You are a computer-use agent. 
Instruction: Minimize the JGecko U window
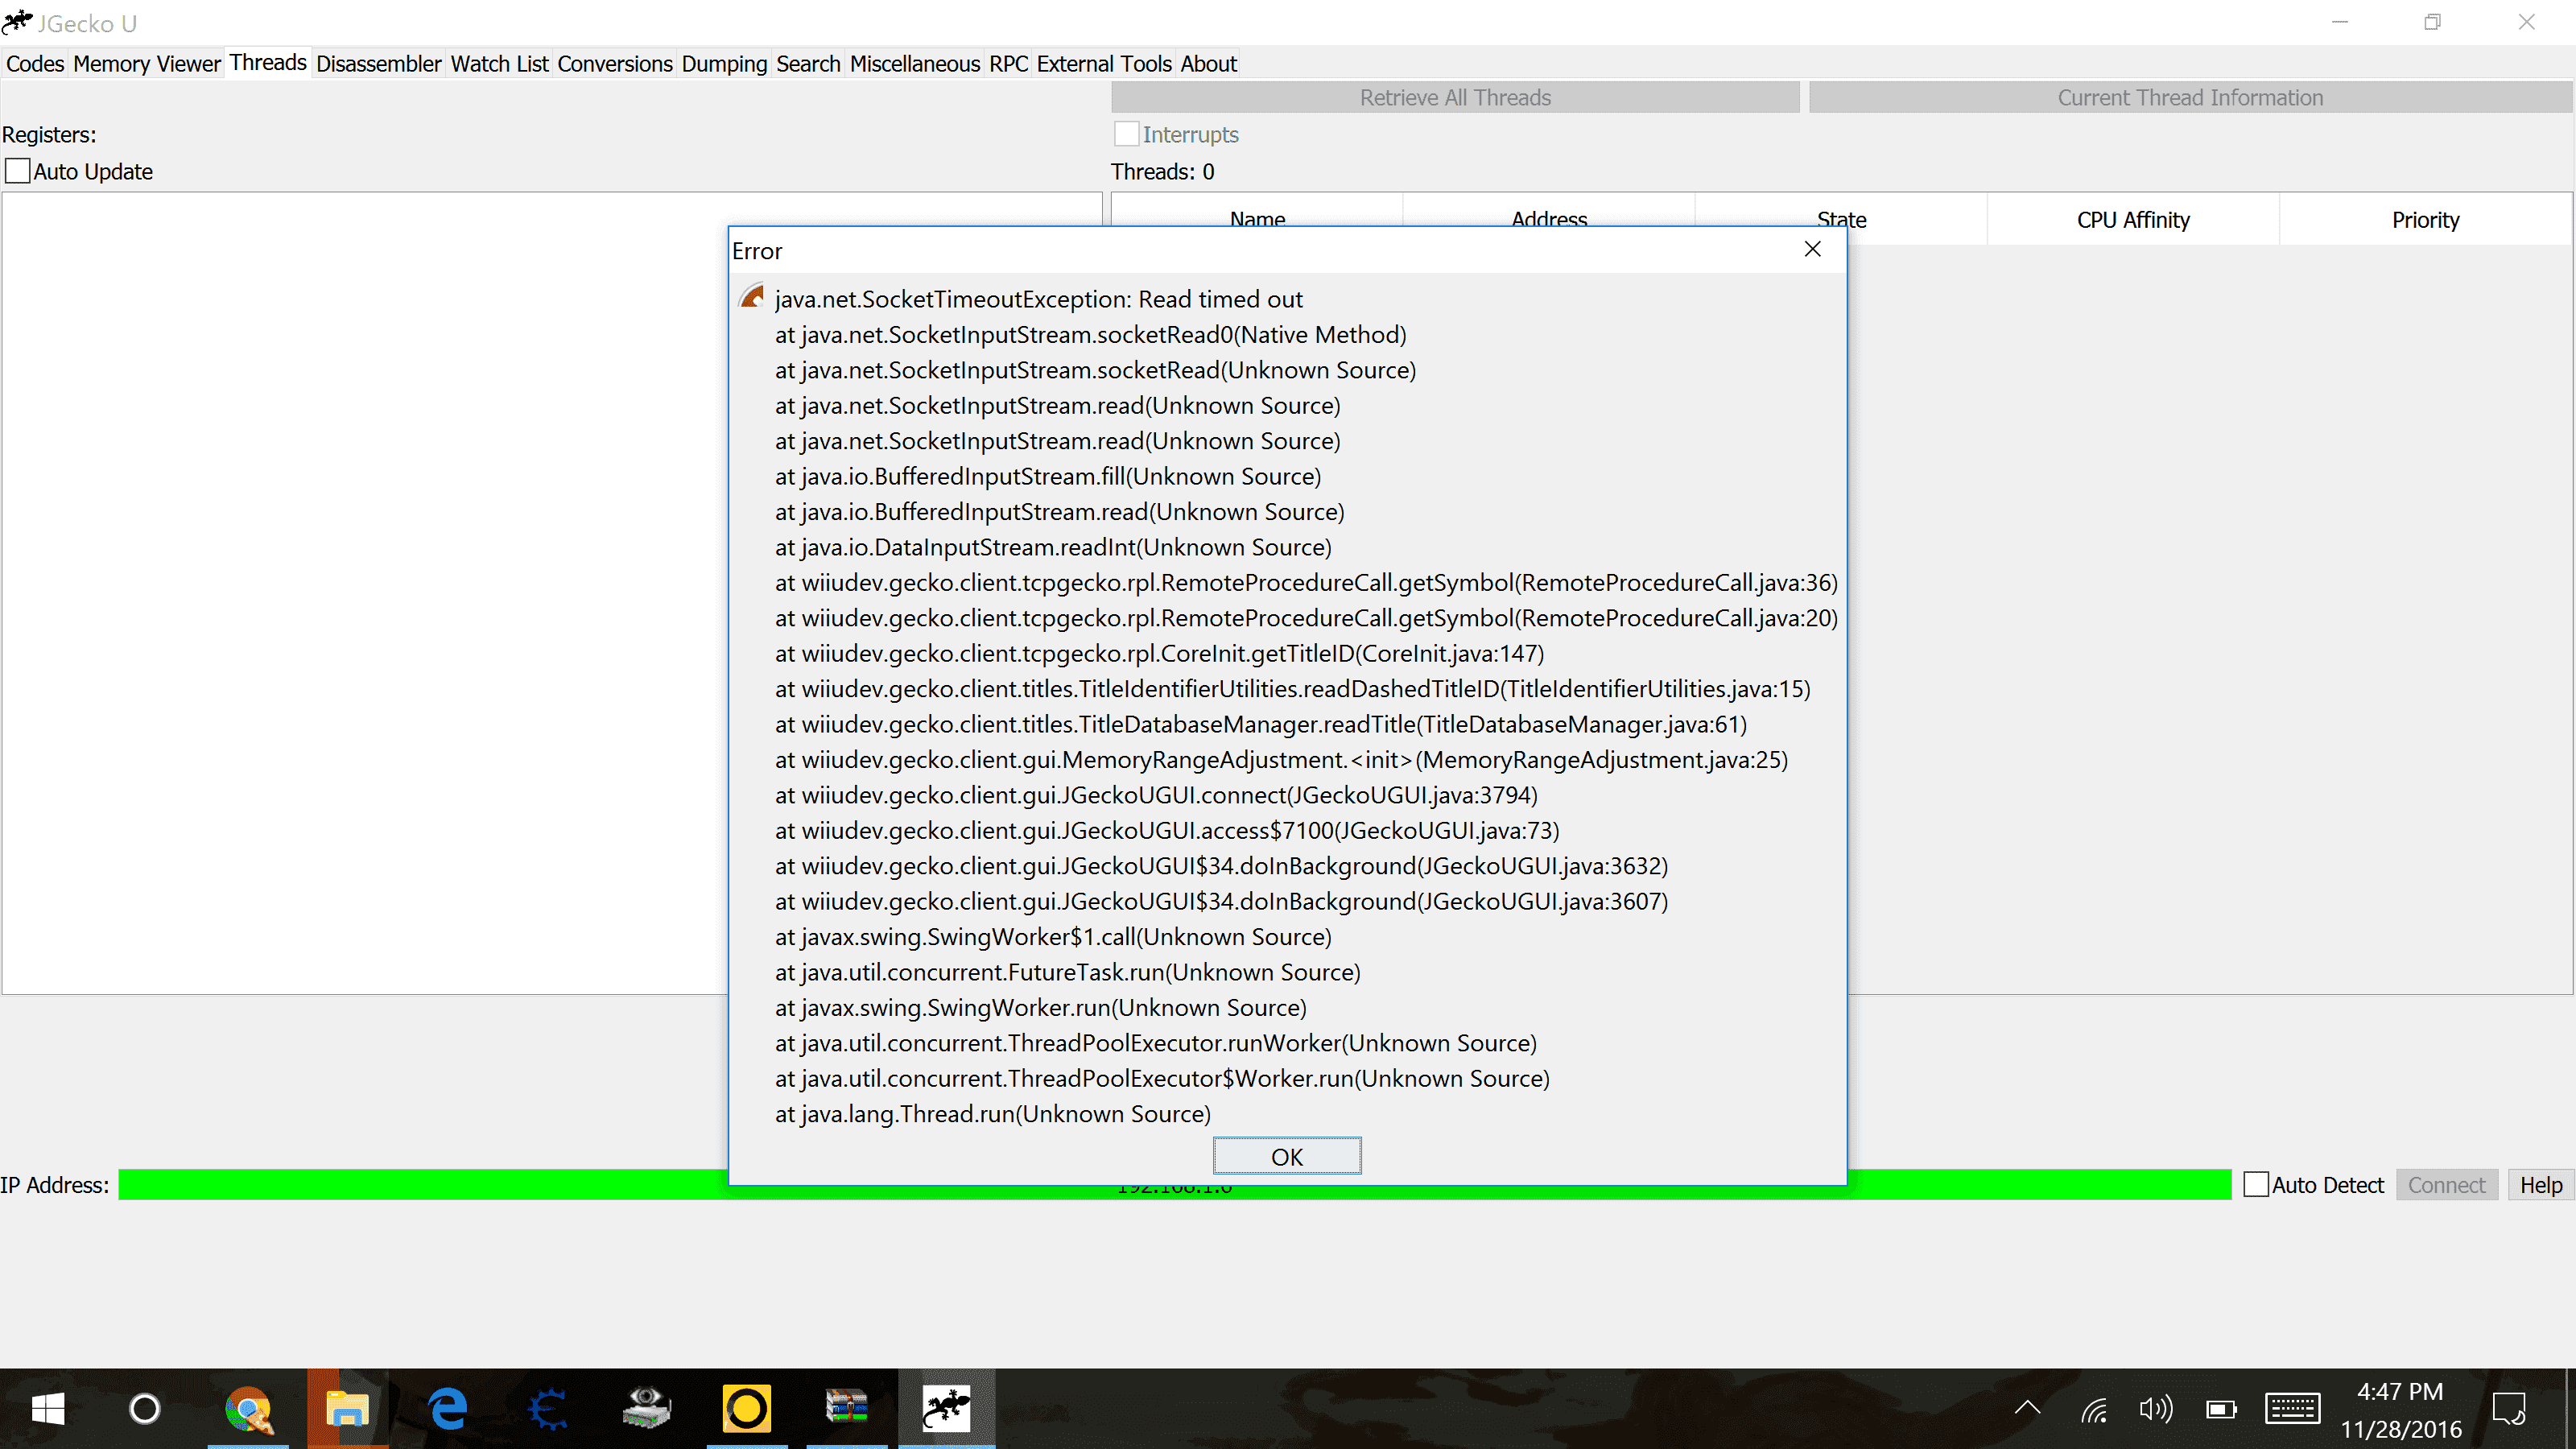click(x=2340, y=22)
